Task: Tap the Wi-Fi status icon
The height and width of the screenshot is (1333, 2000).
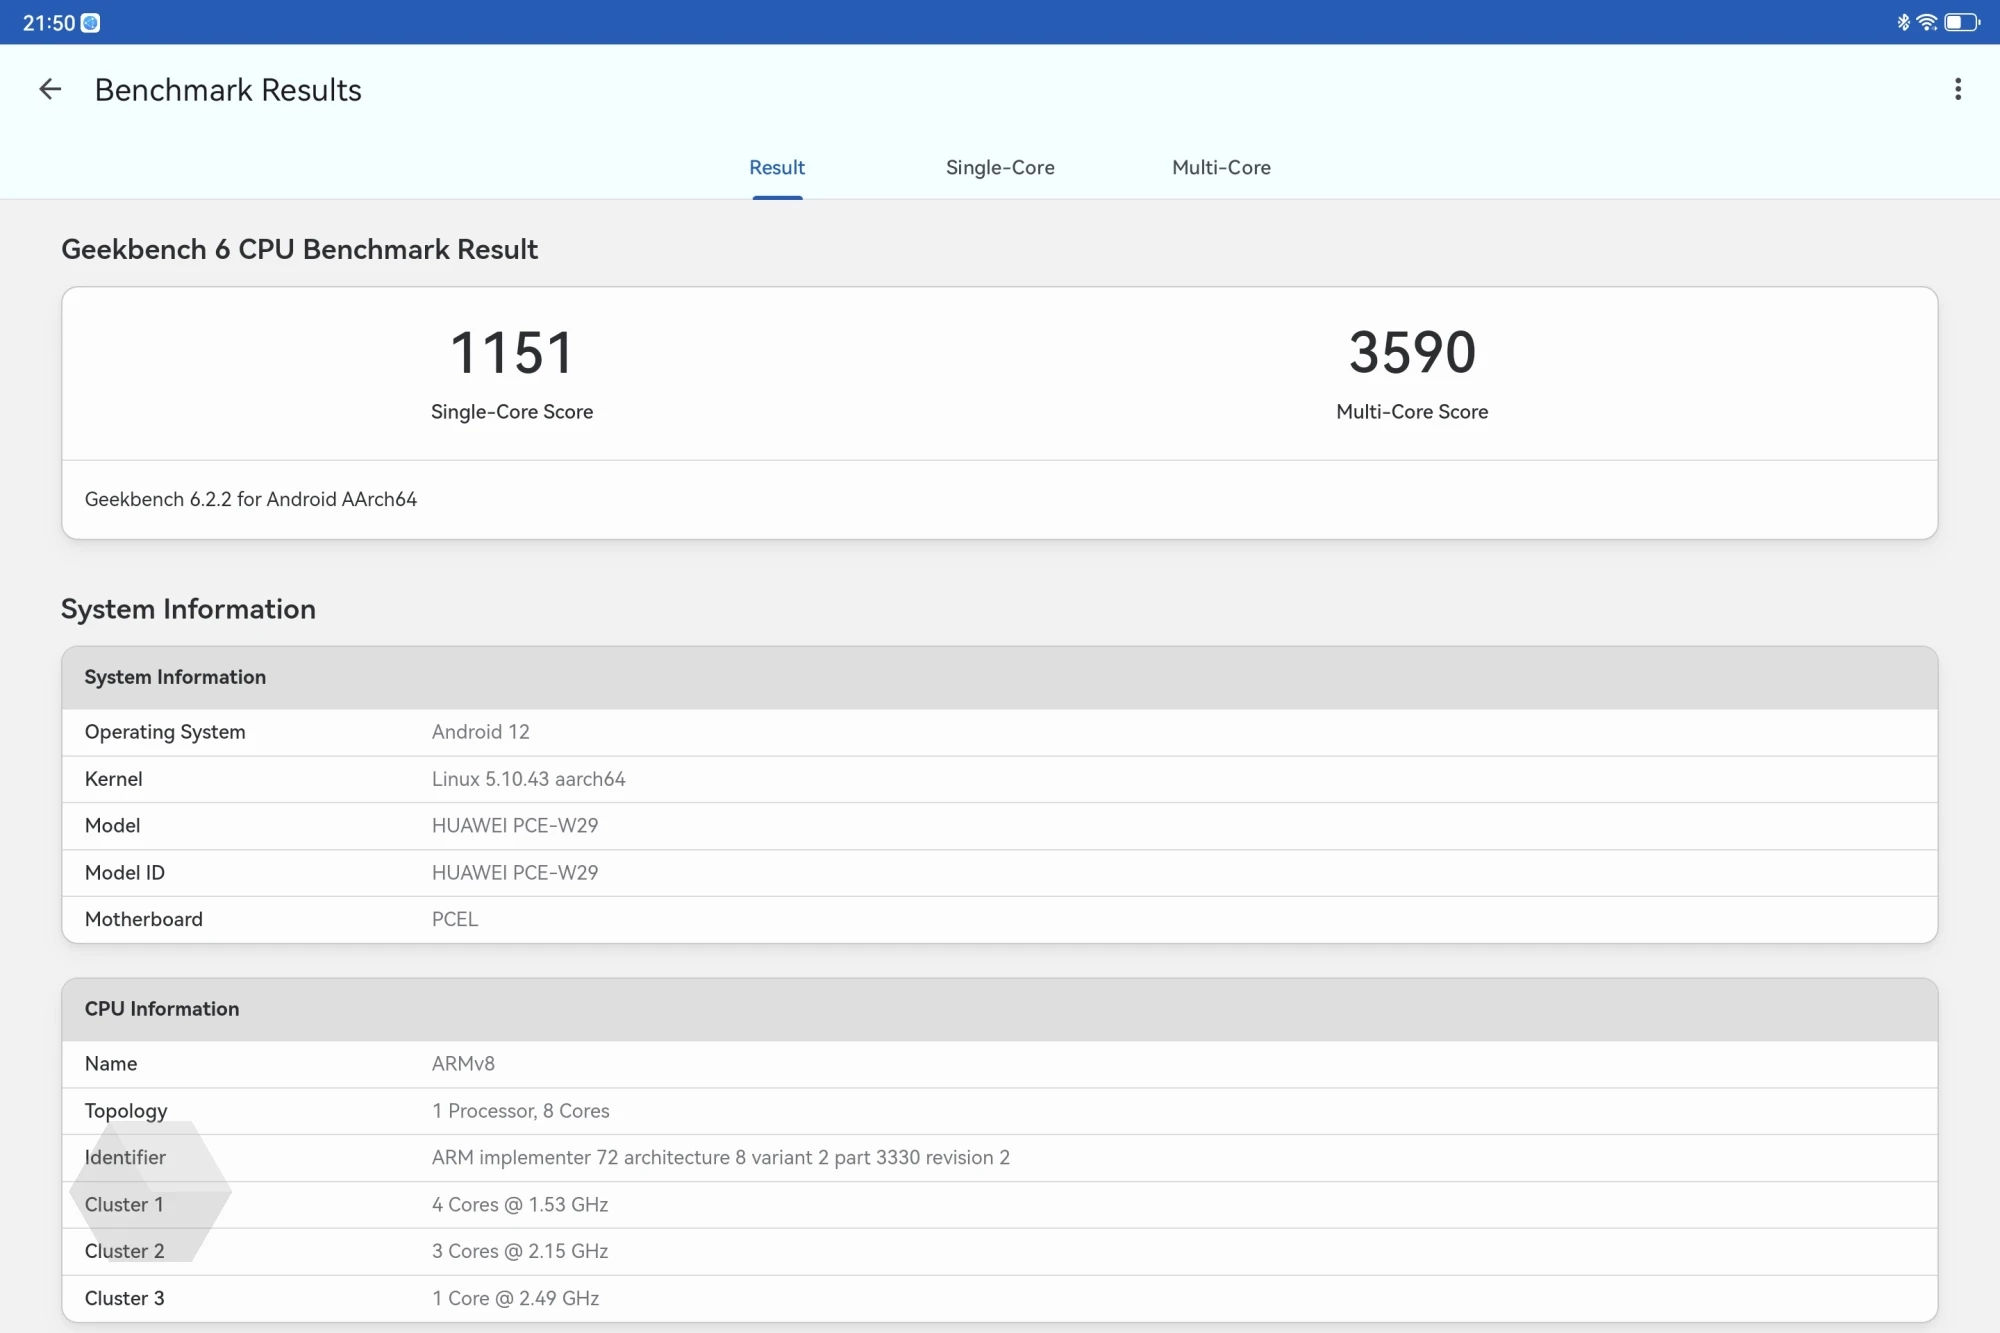Action: (1926, 22)
